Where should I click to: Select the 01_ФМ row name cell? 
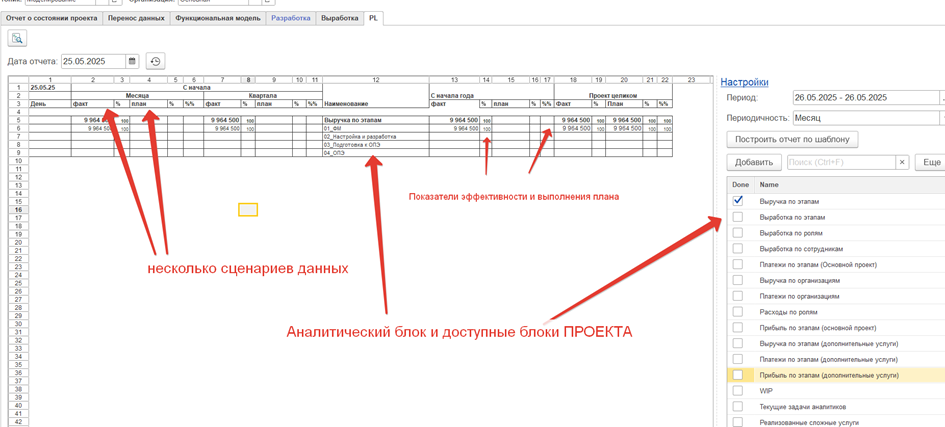[x=376, y=129]
